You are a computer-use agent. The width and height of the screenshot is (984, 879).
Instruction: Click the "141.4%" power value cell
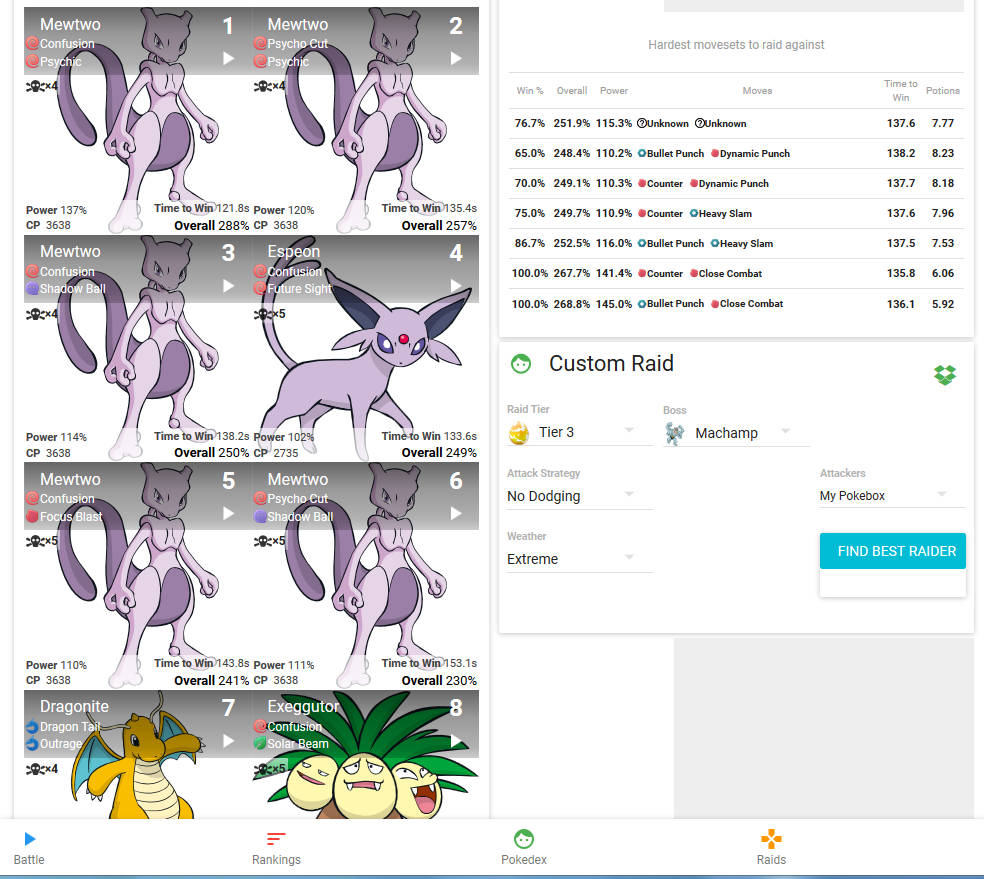(614, 274)
